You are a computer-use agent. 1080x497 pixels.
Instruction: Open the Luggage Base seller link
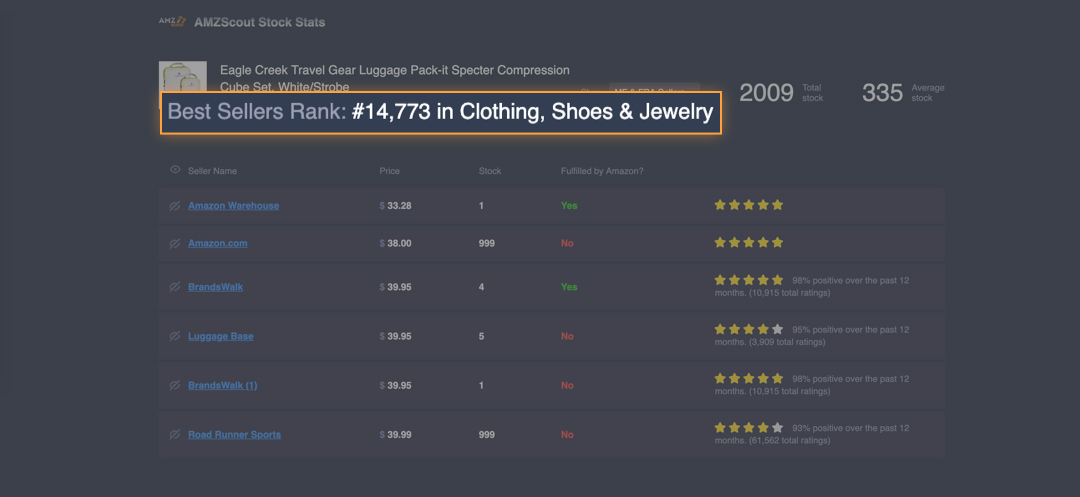pyautogui.click(x=220, y=337)
